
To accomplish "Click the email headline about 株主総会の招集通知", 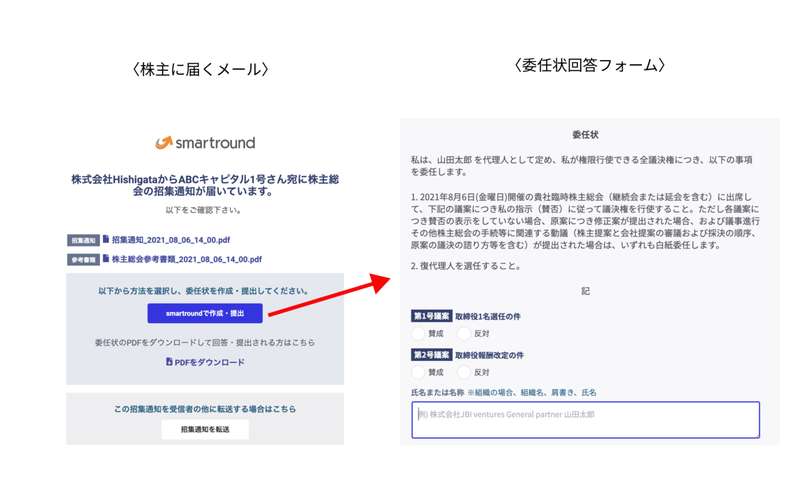I will (205, 185).
